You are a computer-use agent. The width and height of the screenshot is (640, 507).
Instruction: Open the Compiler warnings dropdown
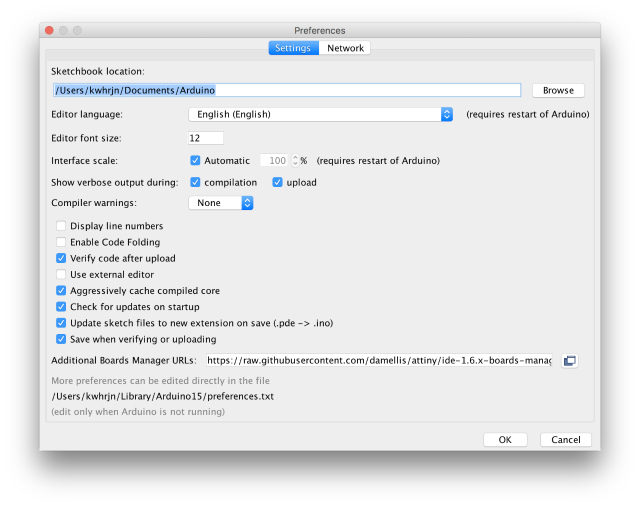[x=221, y=203]
